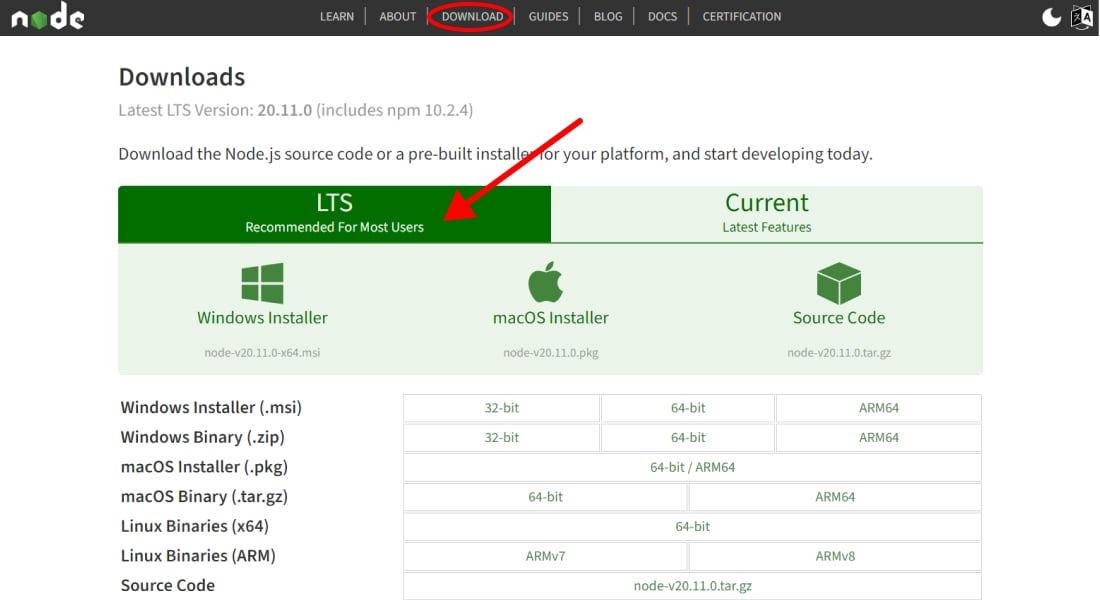Download macOS Installer 64-bit / ARM64
Viewport: 1100px width, 600px height.
coord(692,467)
